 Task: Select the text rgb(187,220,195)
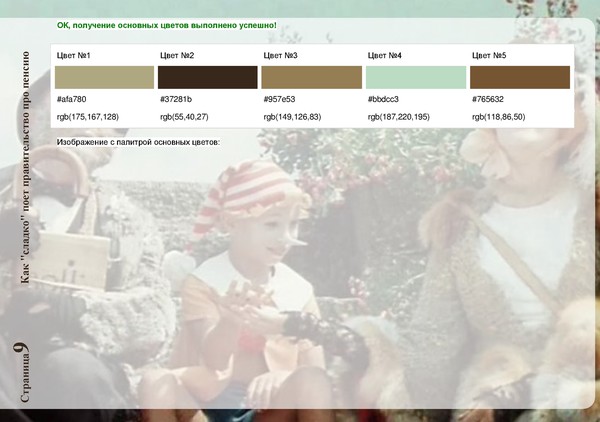(x=399, y=117)
